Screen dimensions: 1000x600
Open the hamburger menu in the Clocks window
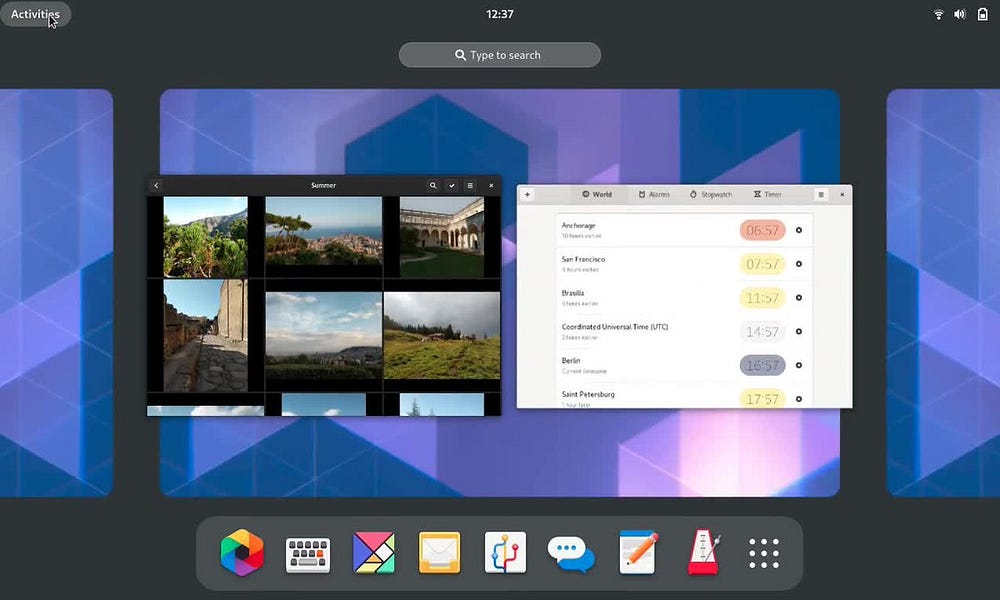pyautogui.click(x=822, y=194)
